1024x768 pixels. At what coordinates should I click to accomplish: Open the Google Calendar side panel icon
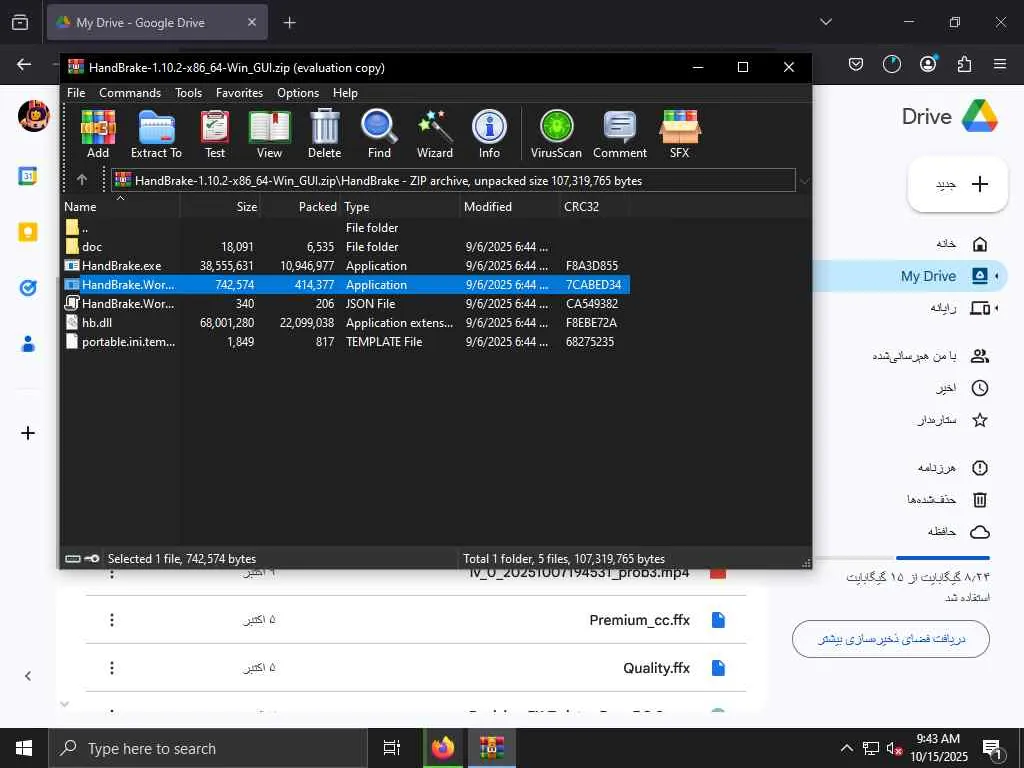click(x=28, y=176)
